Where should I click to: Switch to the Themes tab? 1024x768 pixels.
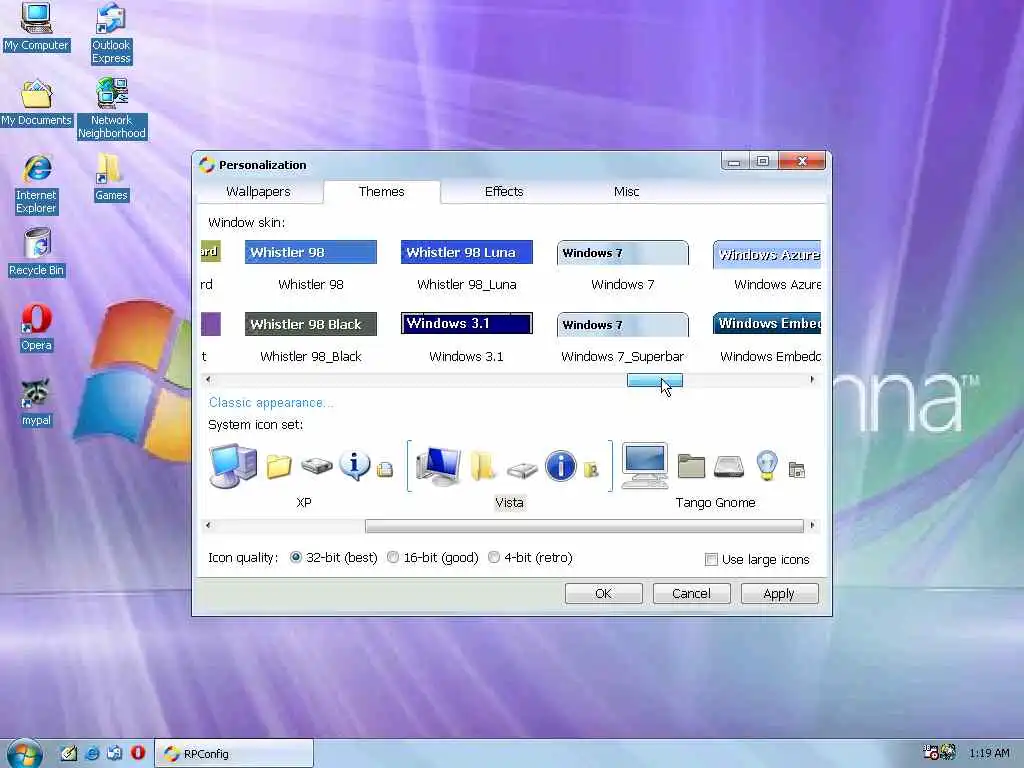(381, 191)
